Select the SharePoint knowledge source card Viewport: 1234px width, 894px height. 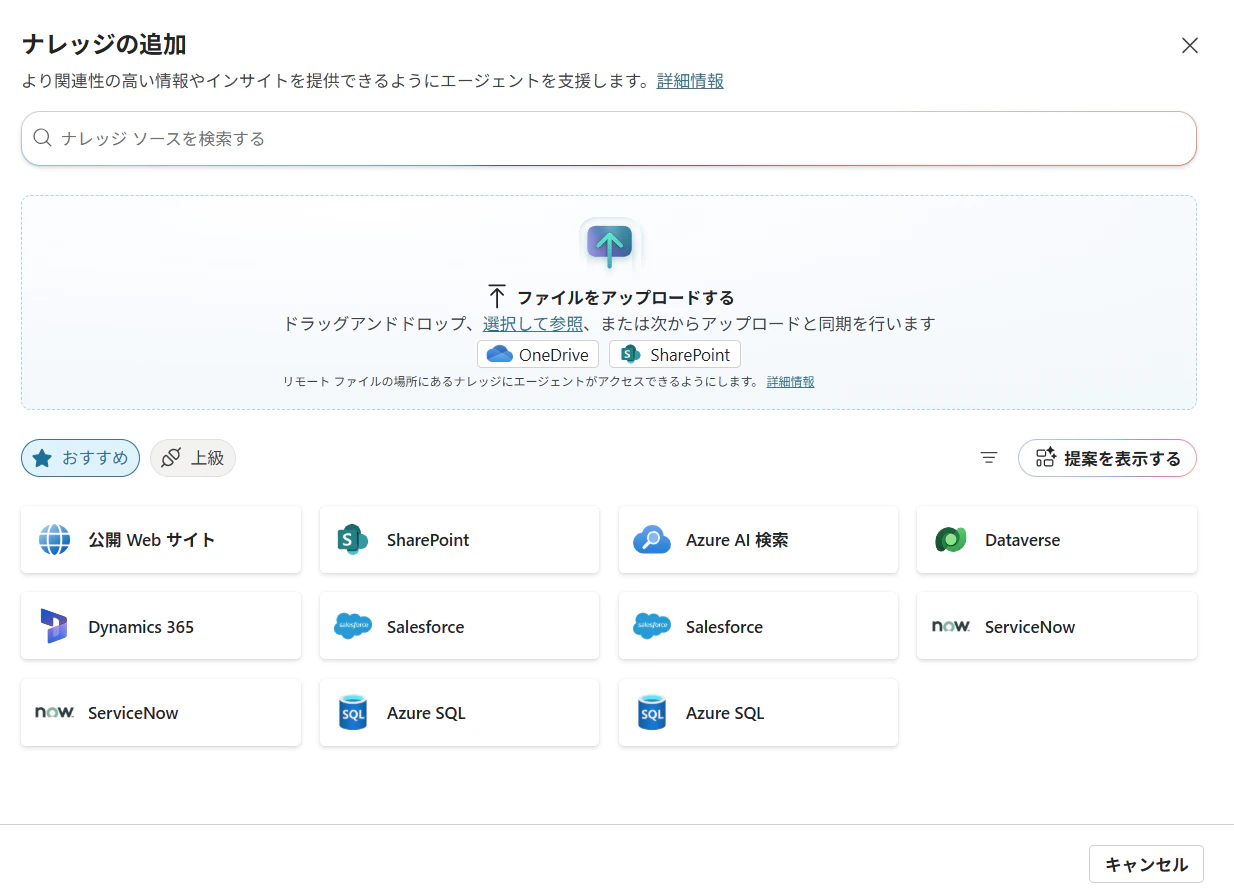[459, 540]
